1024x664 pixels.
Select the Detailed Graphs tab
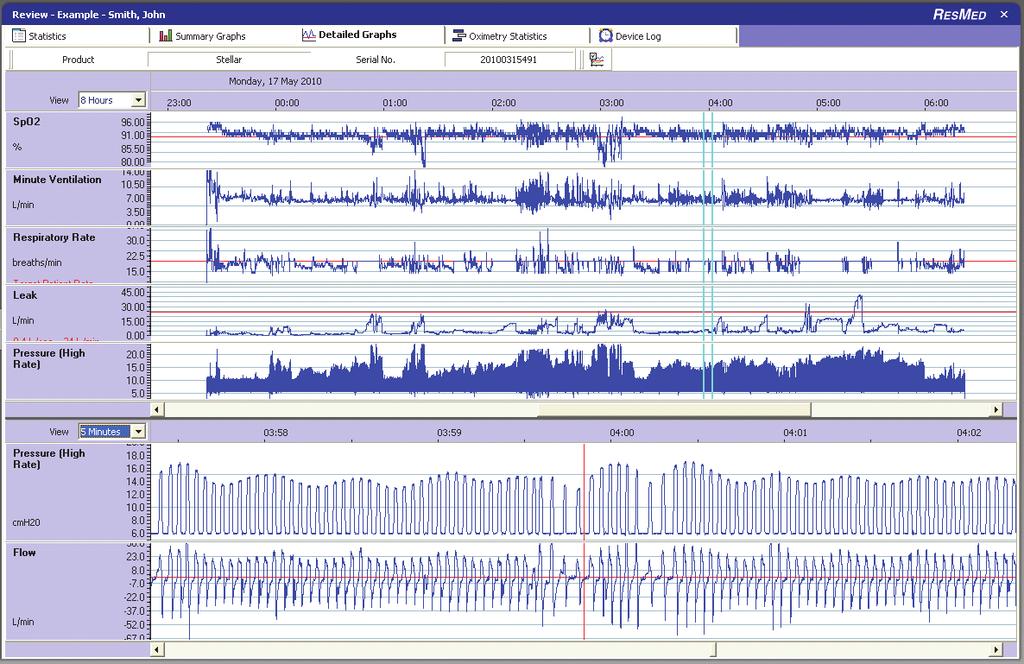(371, 35)
